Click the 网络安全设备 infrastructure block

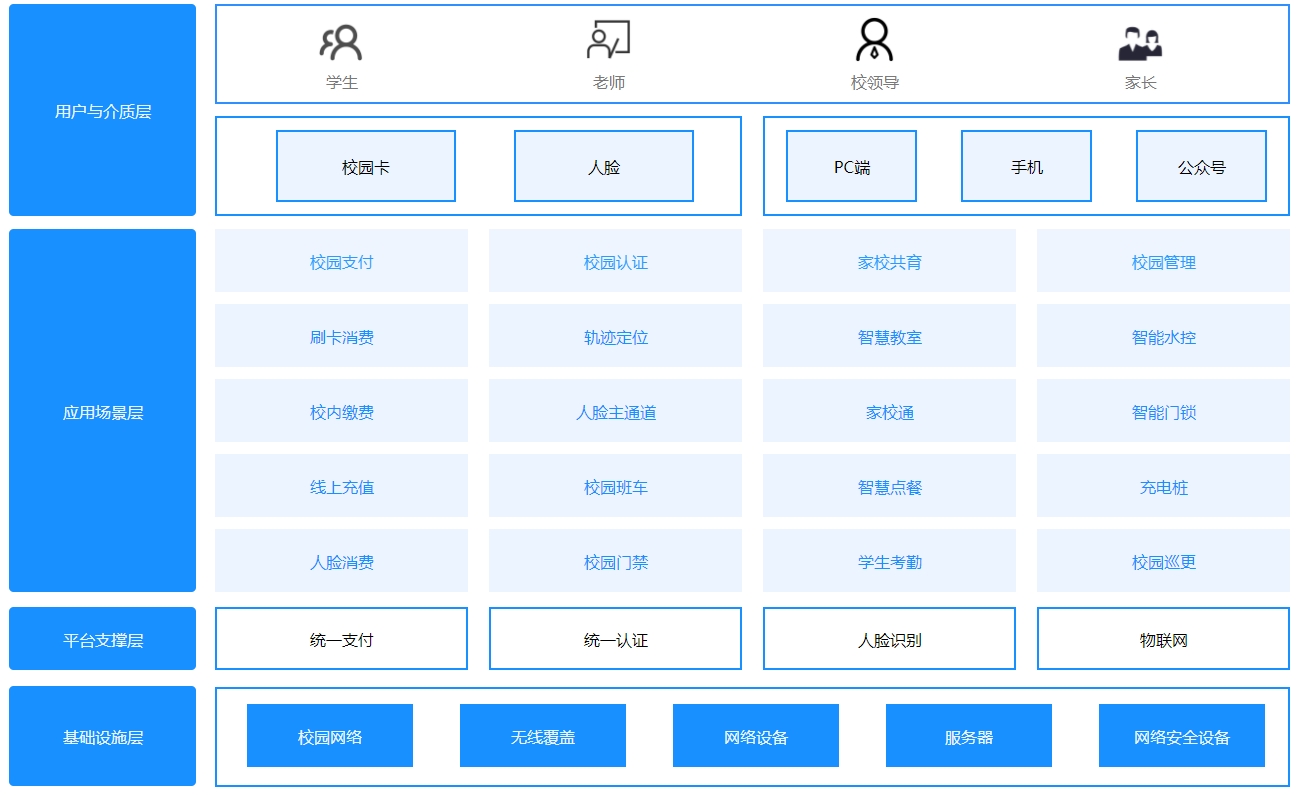tap(1182, 735)
